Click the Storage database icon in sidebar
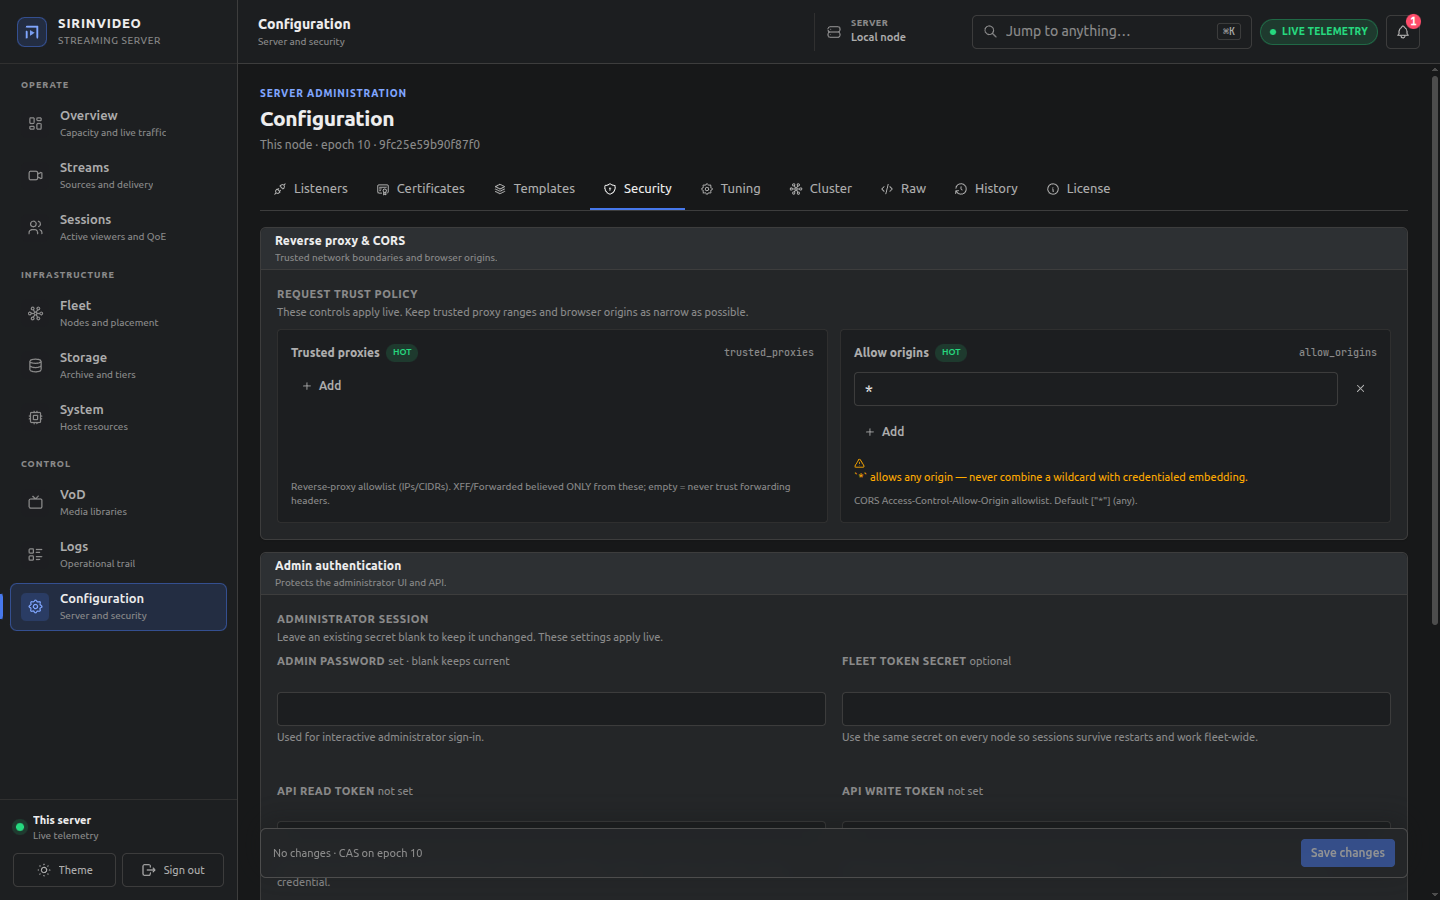Viewport: 1440px width, 900px height. click(35, 366)
